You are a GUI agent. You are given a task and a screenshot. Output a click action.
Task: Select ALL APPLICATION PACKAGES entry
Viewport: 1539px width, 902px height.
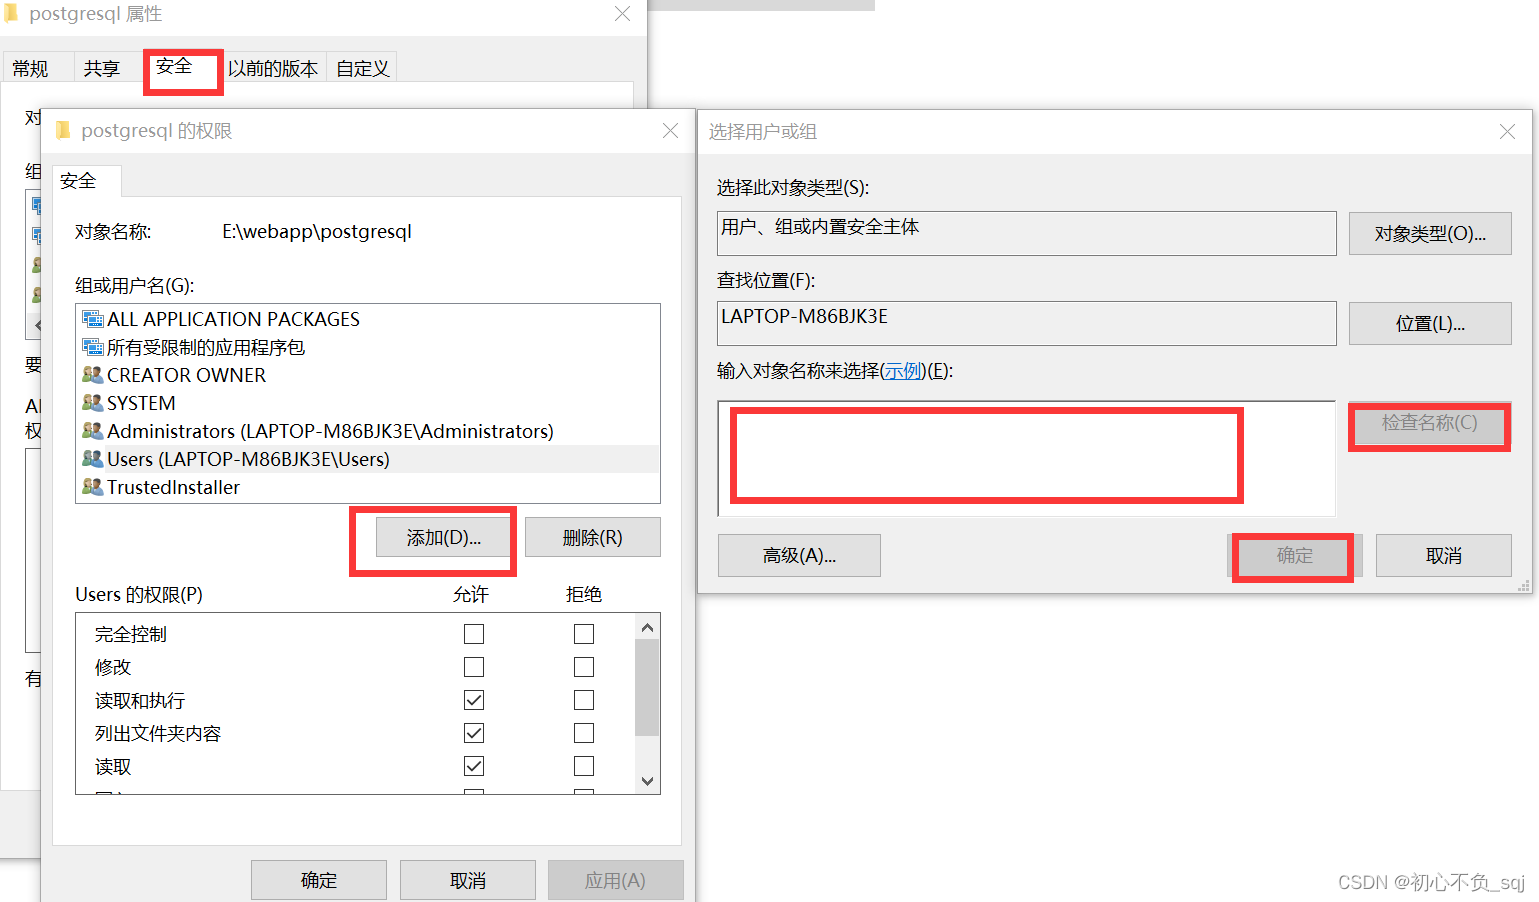(368, 319)
